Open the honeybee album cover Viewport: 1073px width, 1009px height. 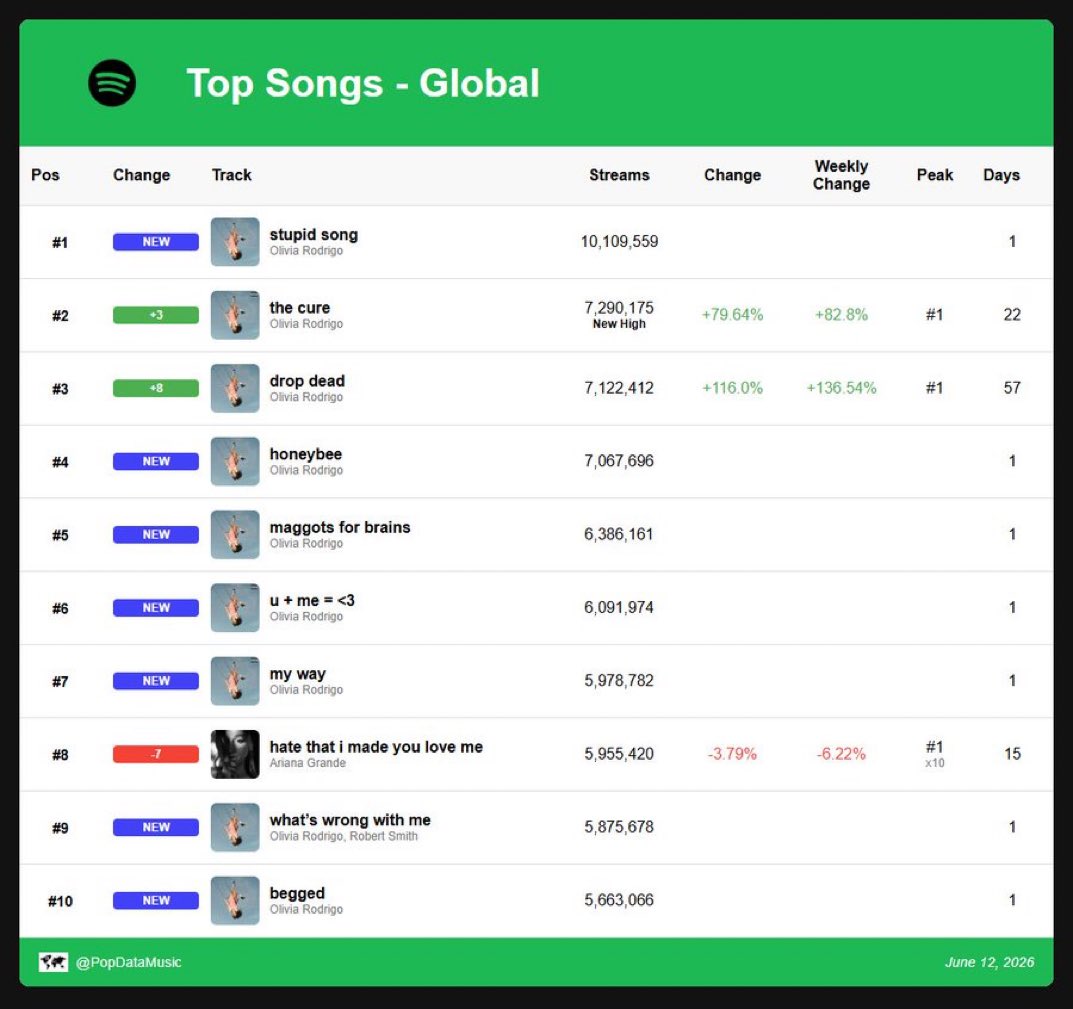(x=235, y=461)
